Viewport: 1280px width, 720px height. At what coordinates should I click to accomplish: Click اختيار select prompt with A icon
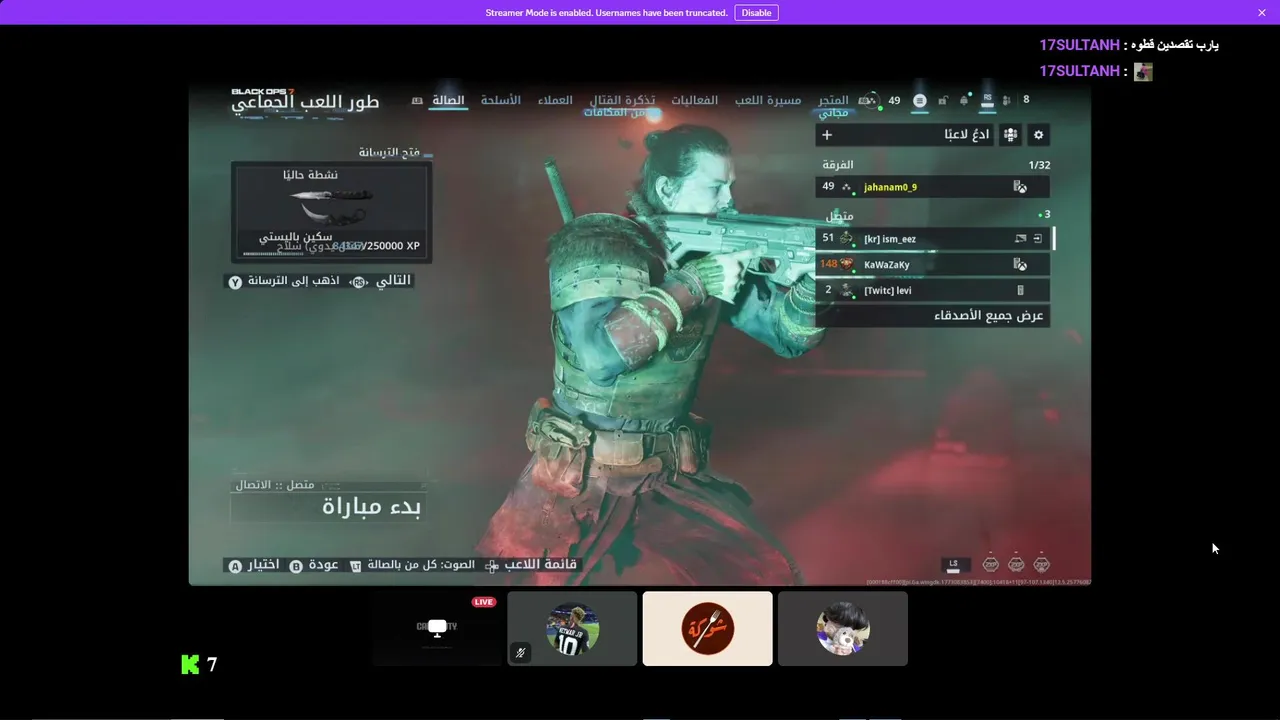point(254,566)
